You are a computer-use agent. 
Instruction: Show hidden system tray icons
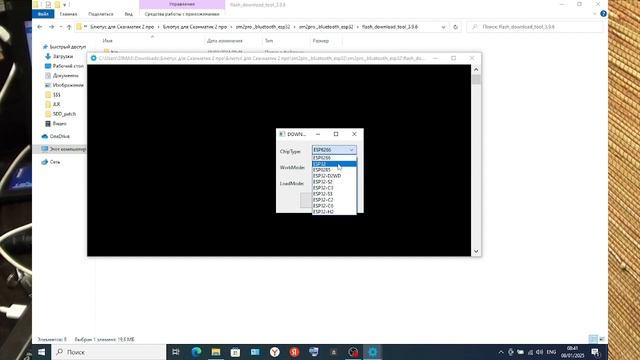point(501,352)
